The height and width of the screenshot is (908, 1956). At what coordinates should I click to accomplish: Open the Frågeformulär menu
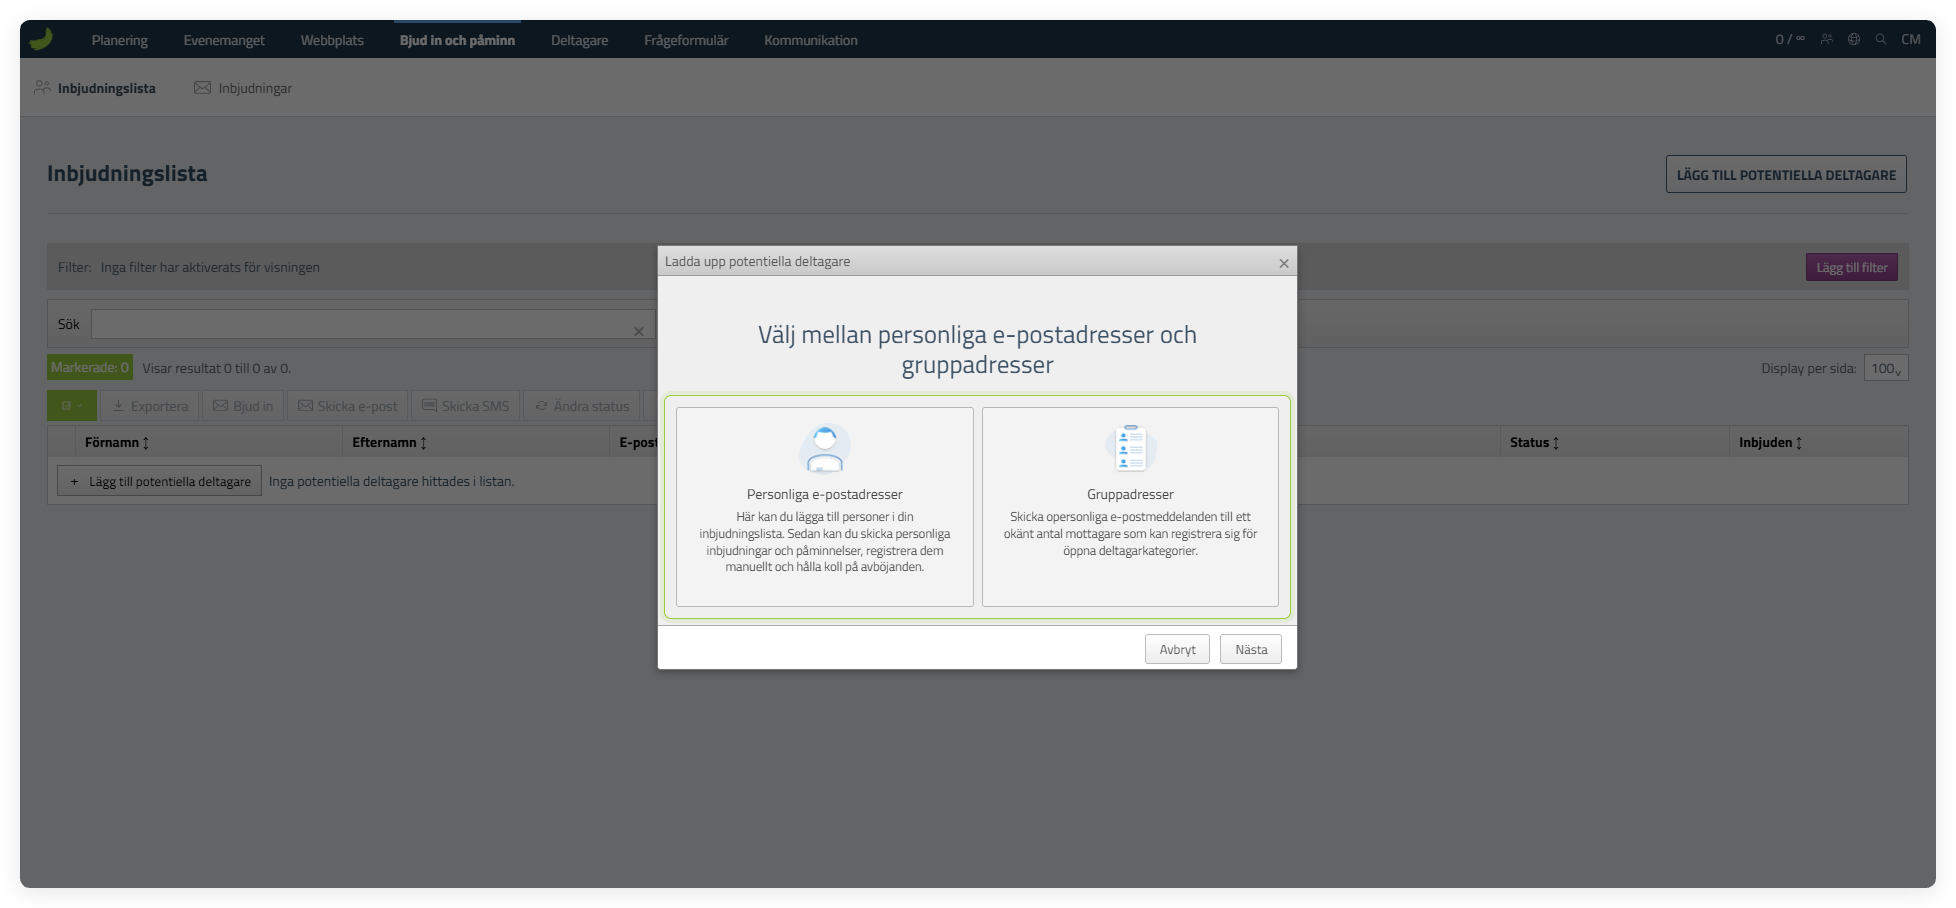pos(686,40)
